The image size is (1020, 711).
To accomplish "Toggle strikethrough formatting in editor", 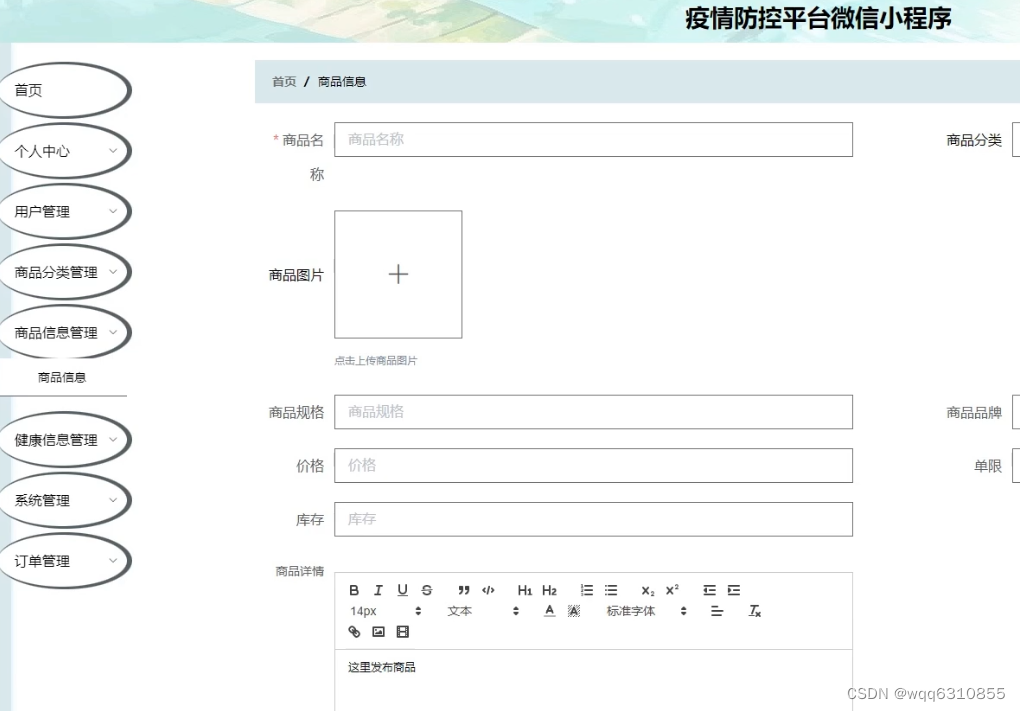I will 427,590.
